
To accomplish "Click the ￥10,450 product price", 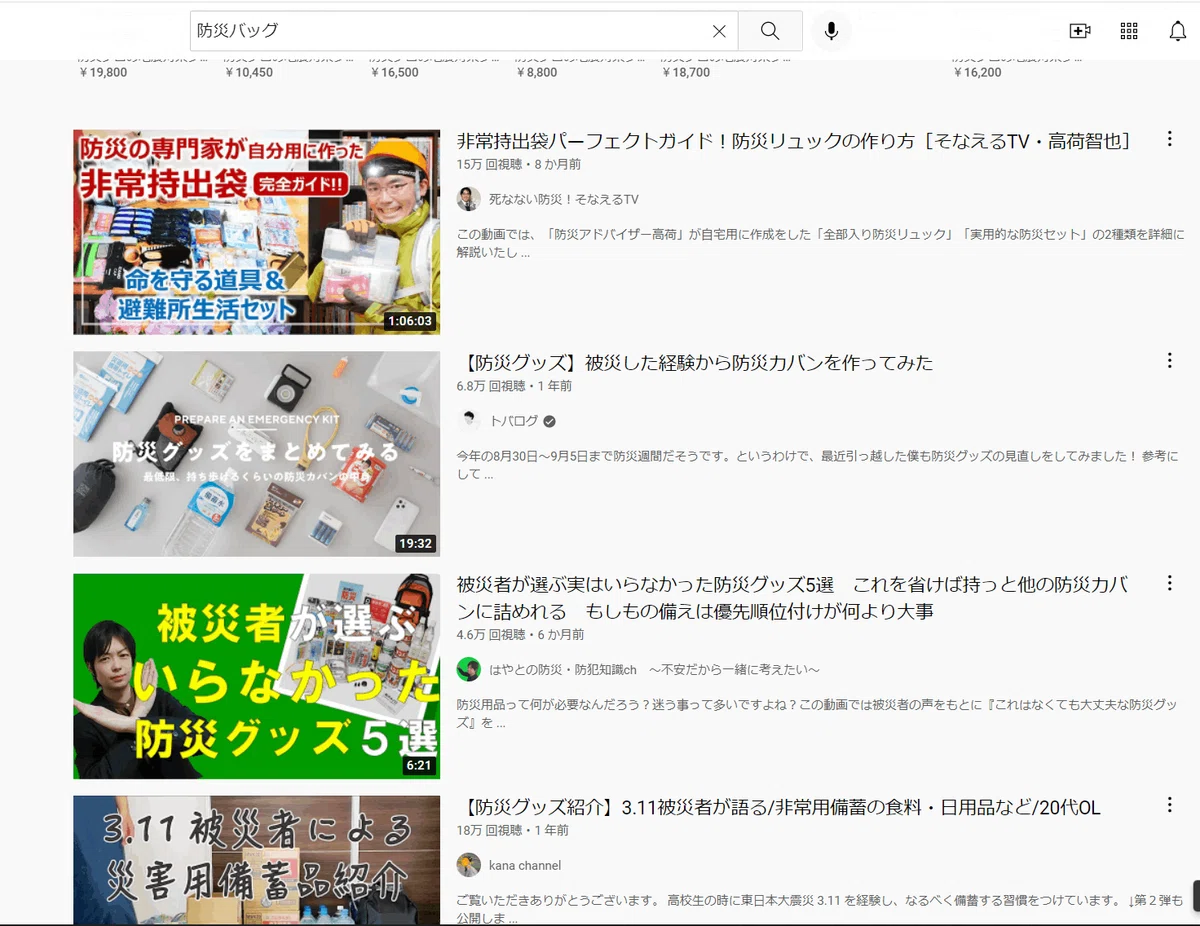I will (248, 72).
